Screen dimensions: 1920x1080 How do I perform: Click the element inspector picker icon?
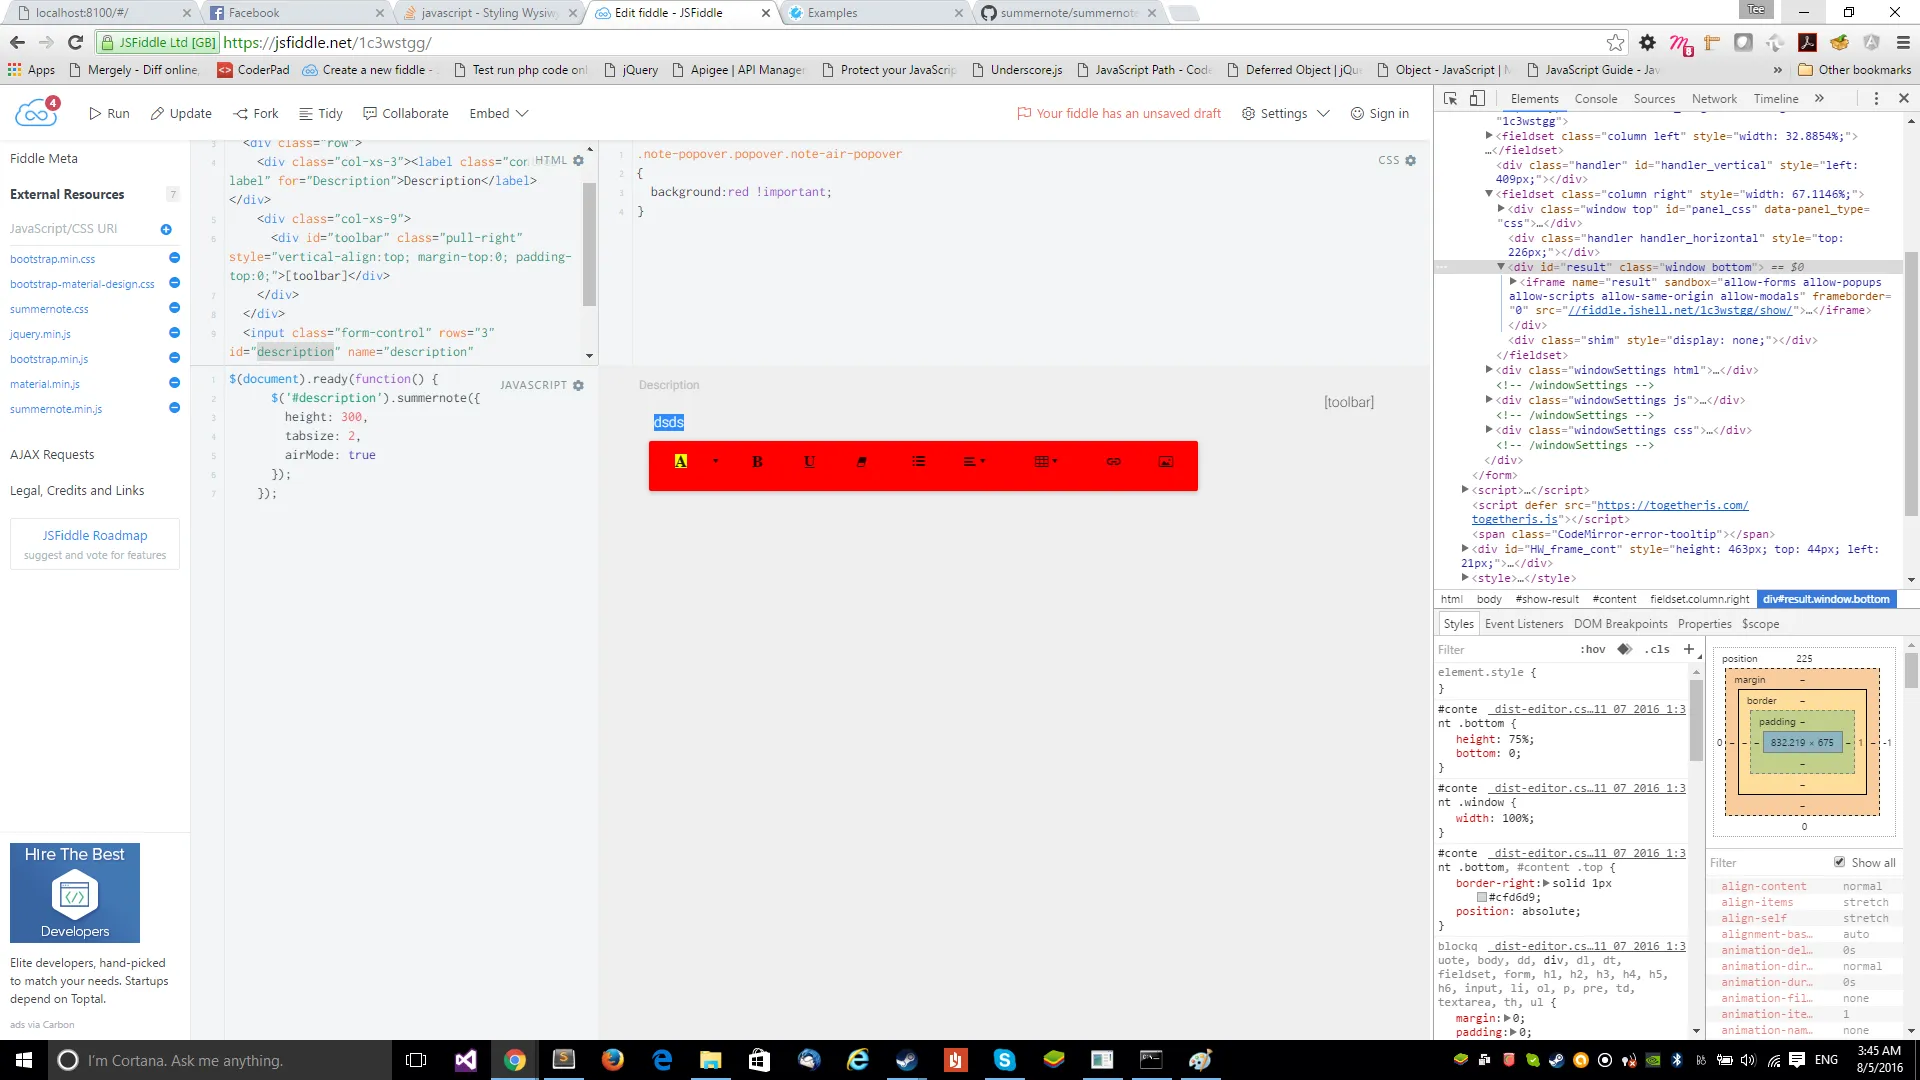1450,99
